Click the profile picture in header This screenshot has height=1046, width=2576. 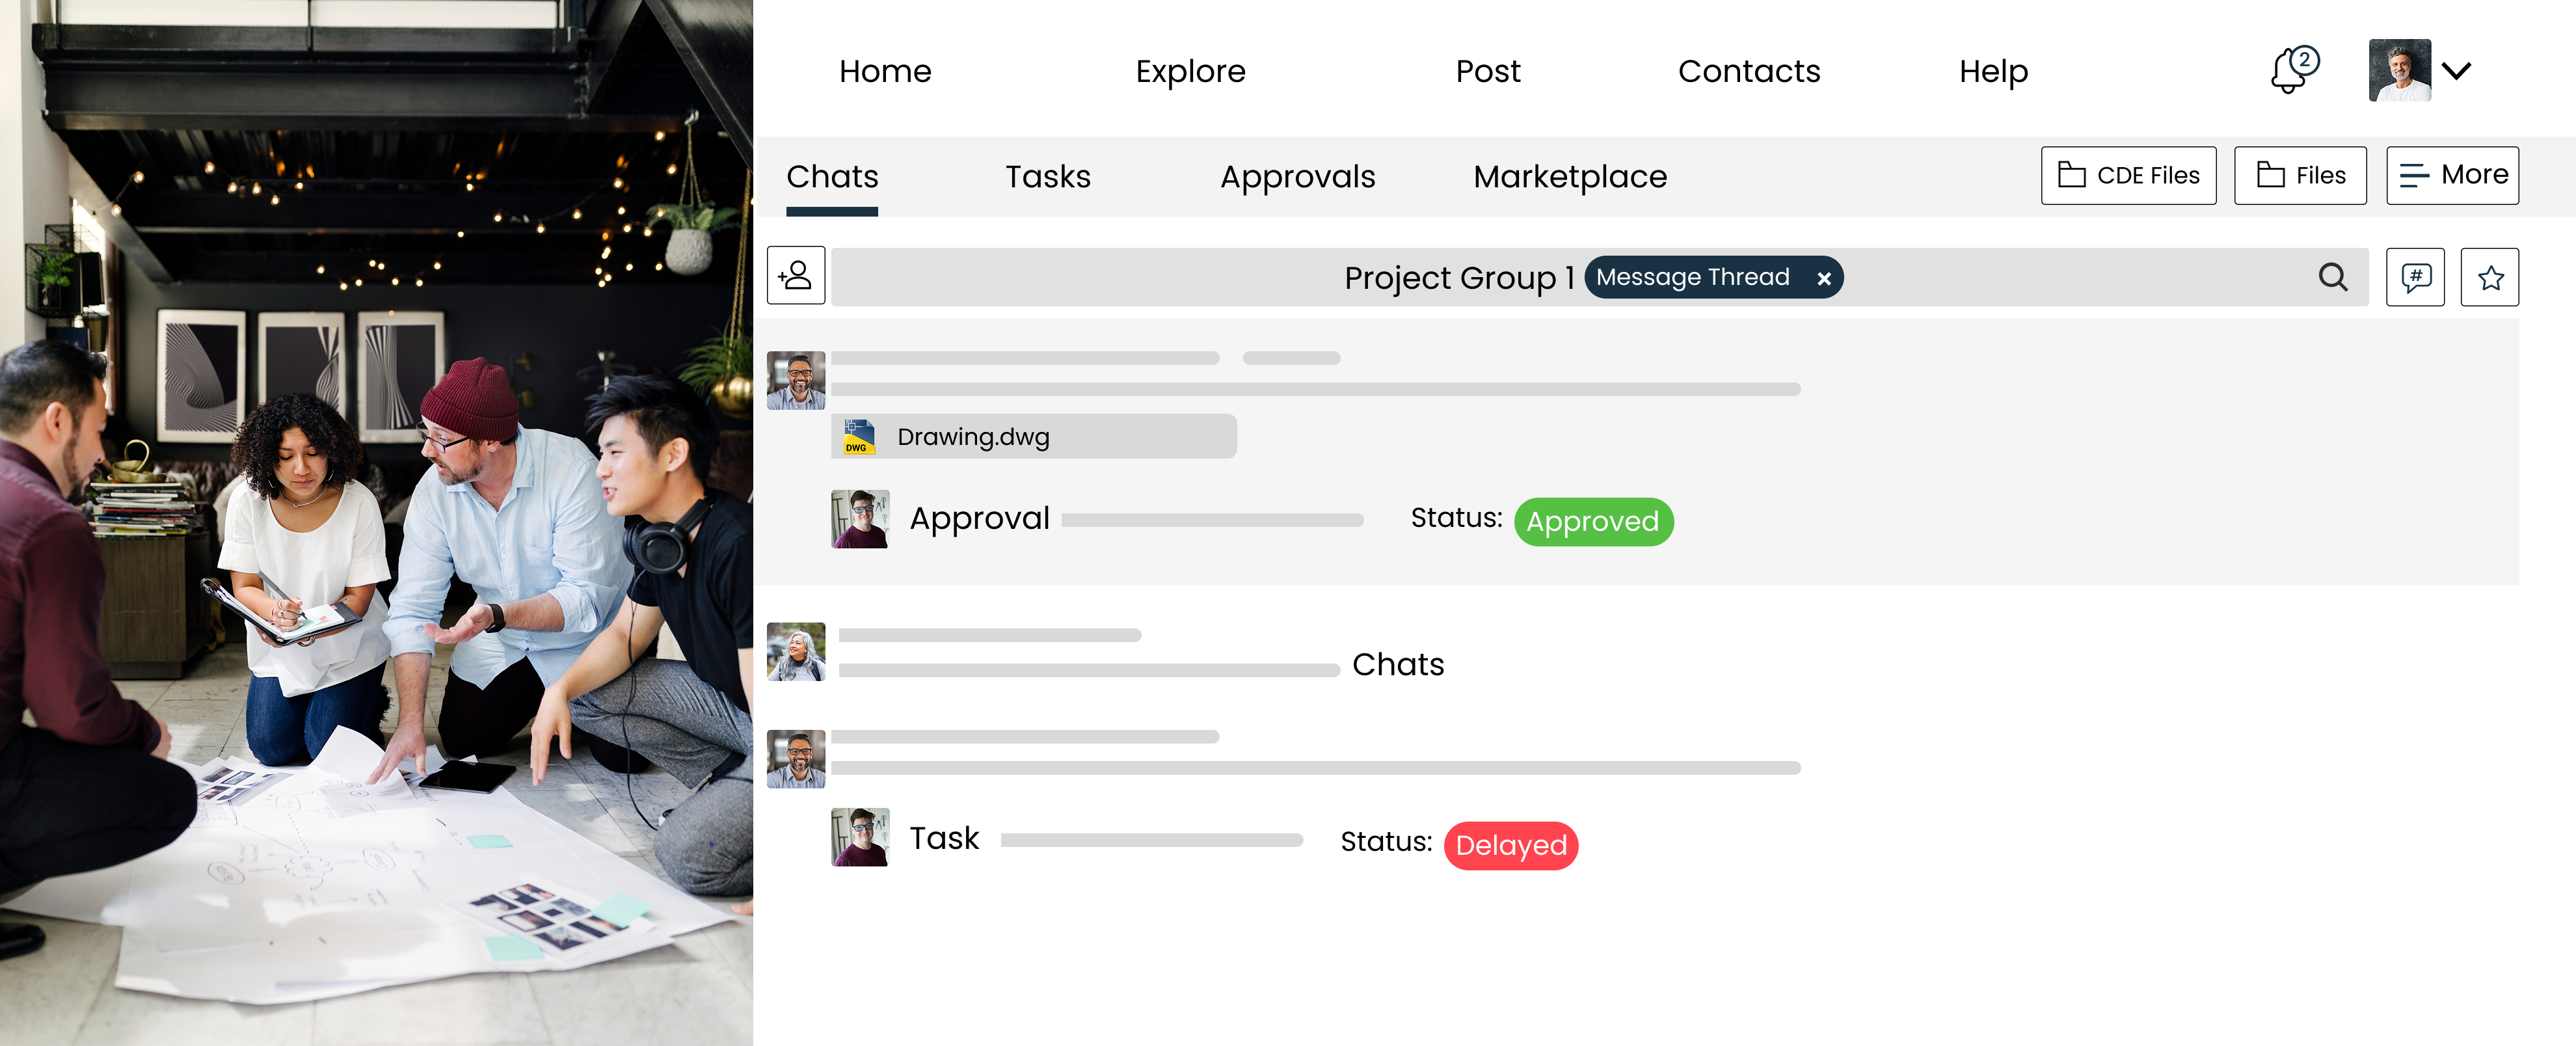[2399, 71]
